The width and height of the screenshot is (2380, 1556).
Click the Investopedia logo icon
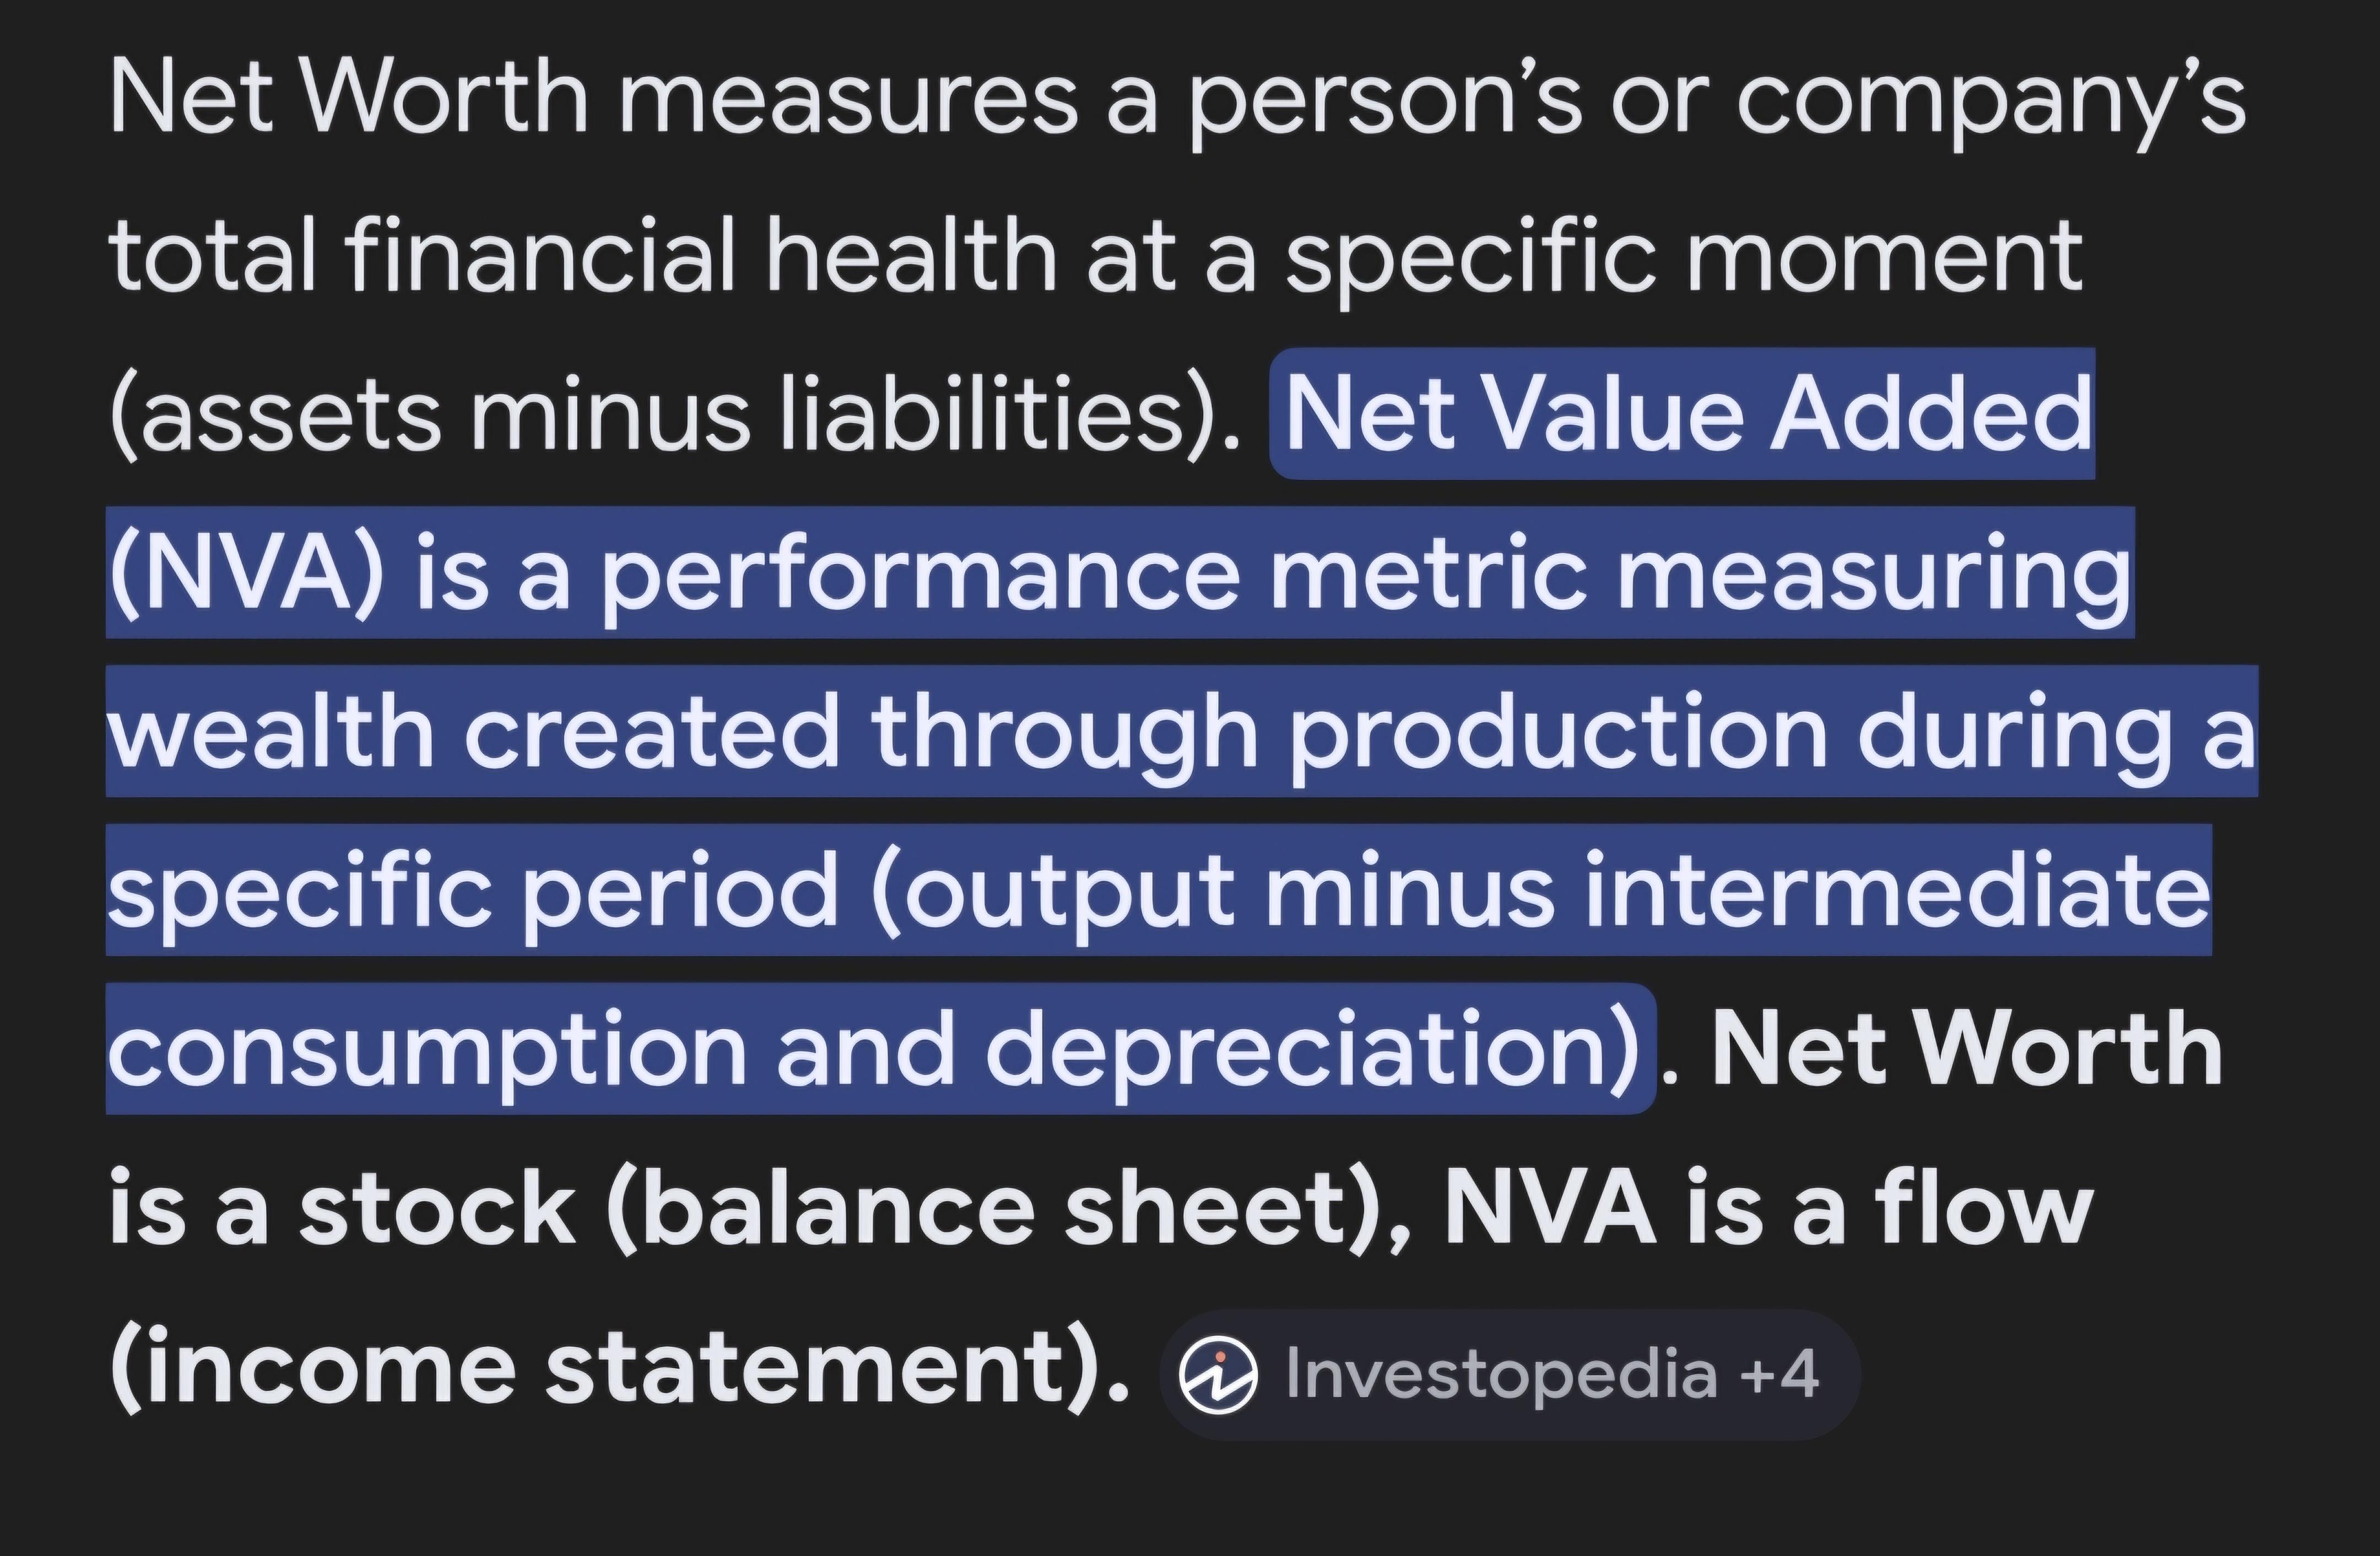(1217, 1374)
